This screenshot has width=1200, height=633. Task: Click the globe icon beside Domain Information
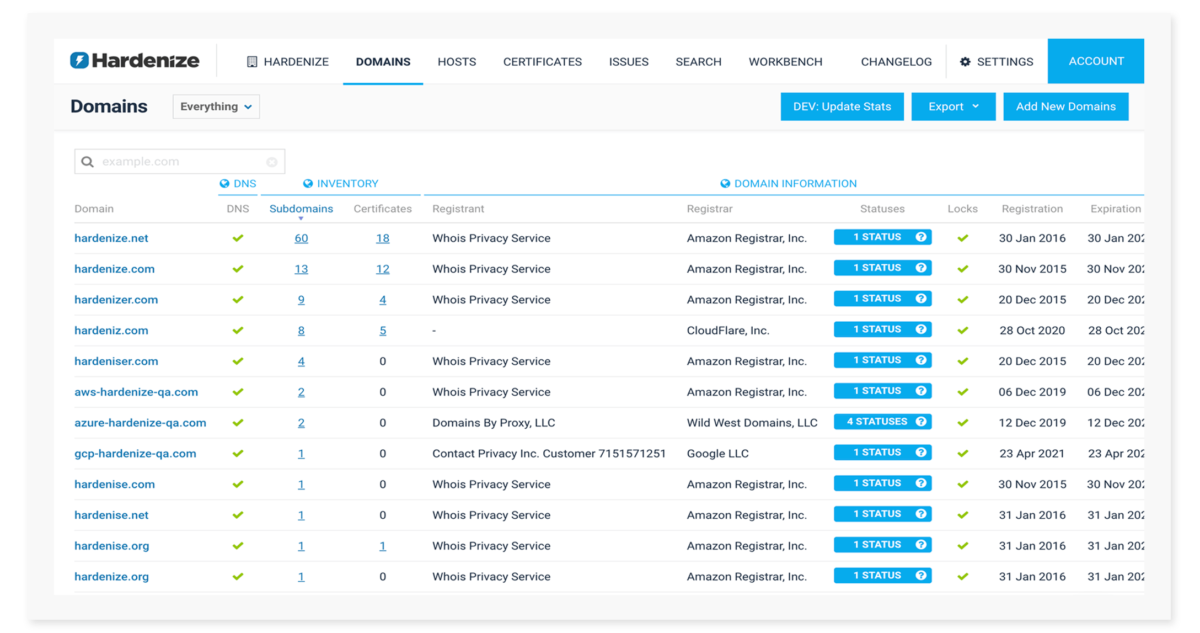pos(726,184)
